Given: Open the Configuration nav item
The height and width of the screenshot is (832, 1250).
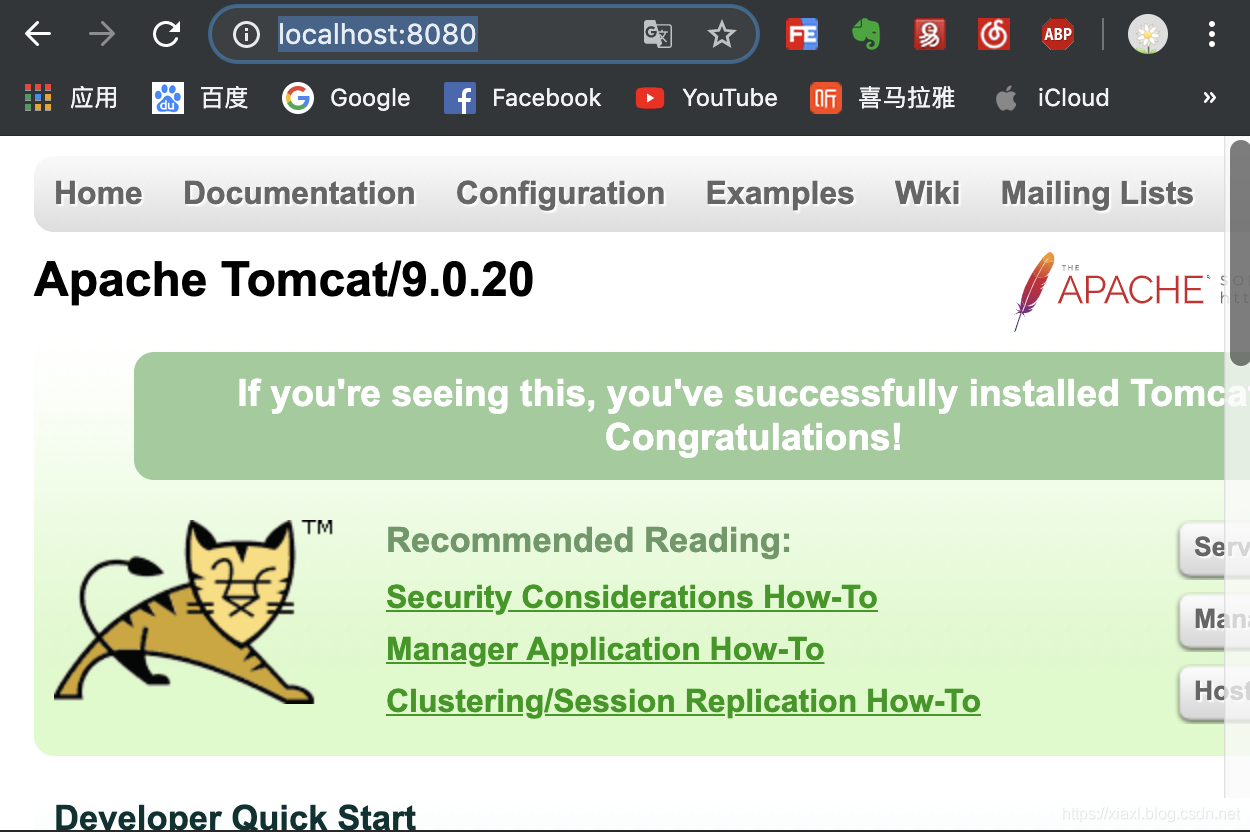Looking at the screenshot, I should [560, 193].
